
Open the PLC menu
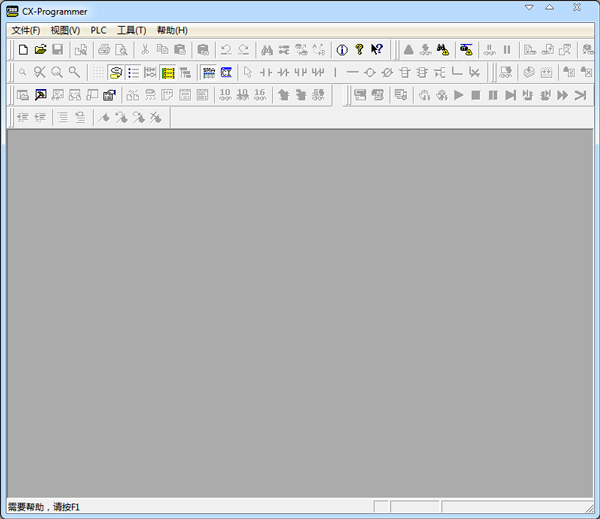point(98,31)
